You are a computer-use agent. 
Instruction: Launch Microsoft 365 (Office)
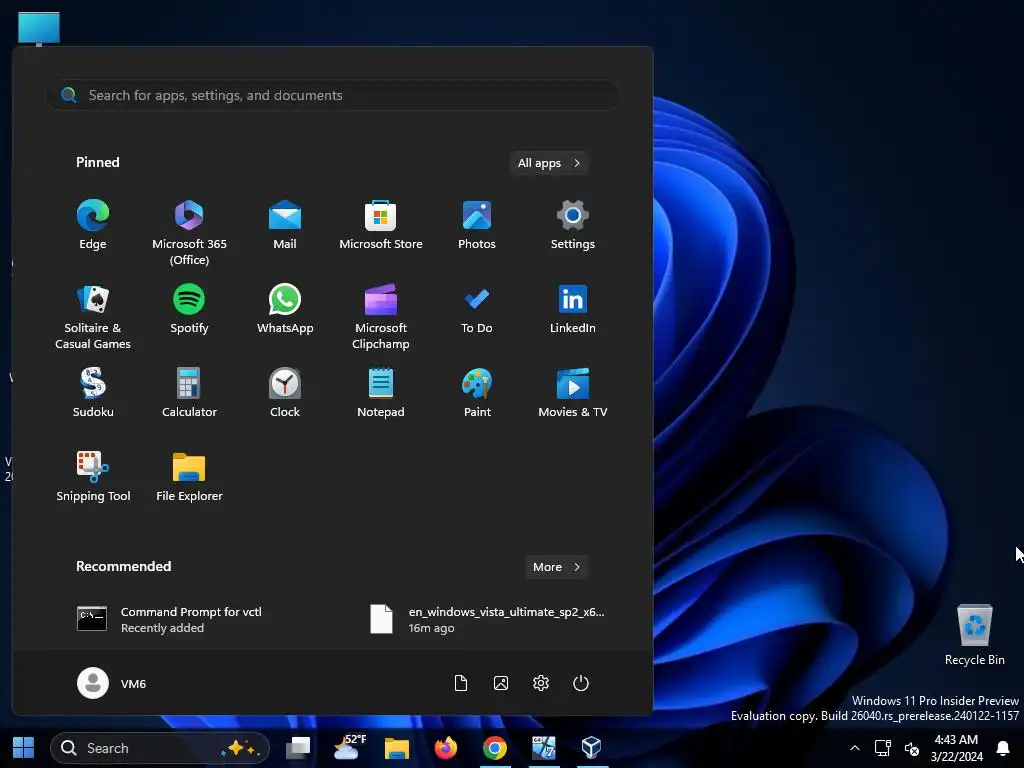pyautogui.click(x=189, y=232)
